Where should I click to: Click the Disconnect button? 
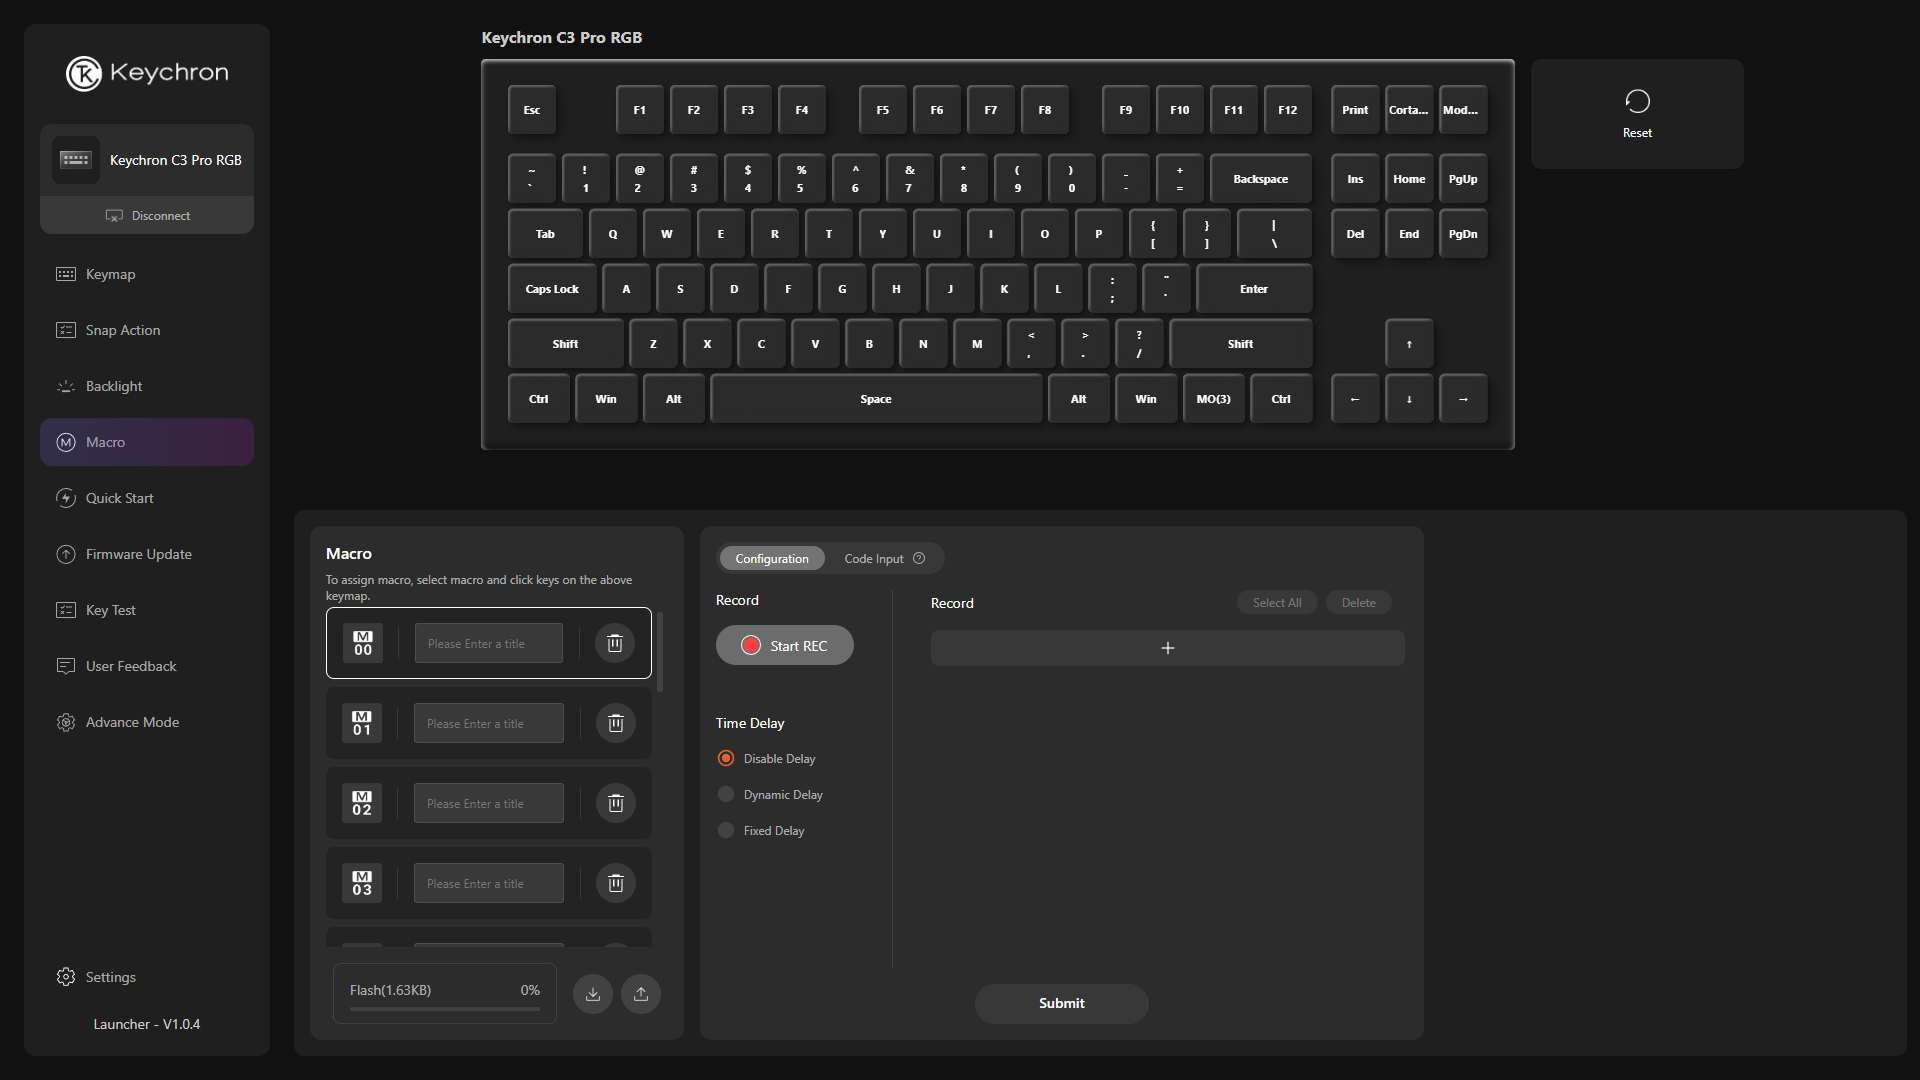click(147, 215)
